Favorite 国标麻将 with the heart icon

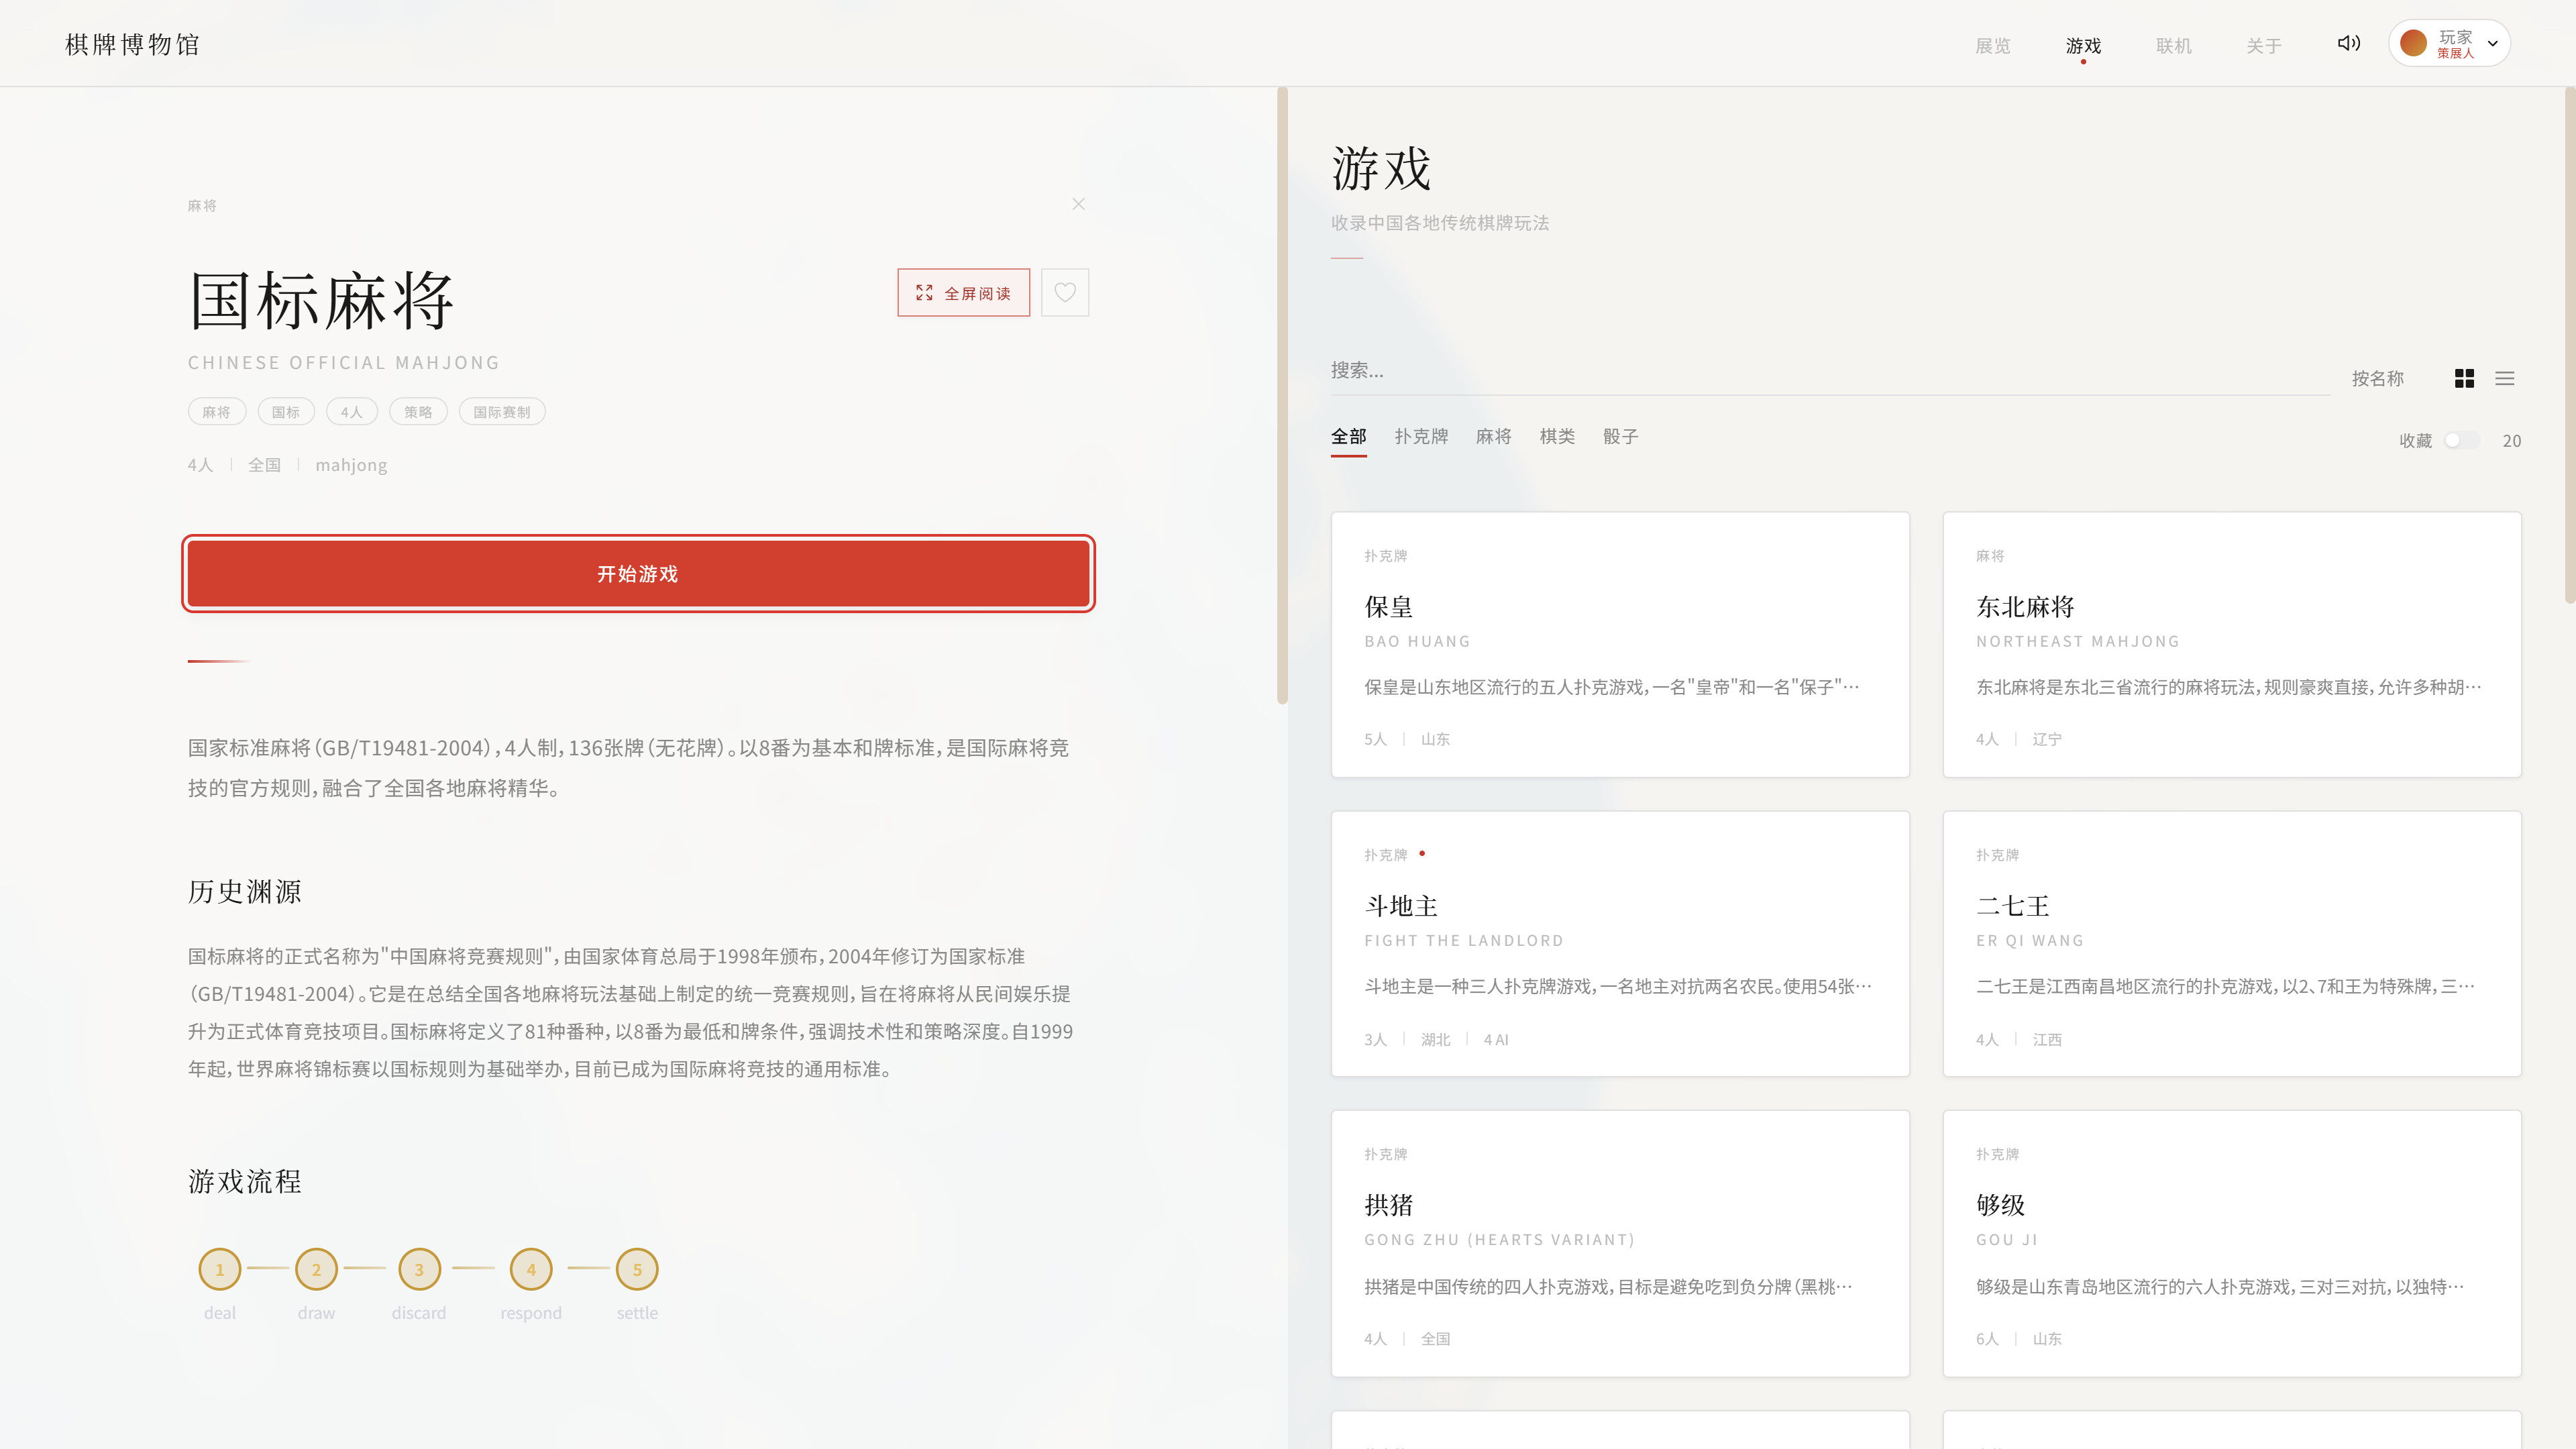point(1064,293)
